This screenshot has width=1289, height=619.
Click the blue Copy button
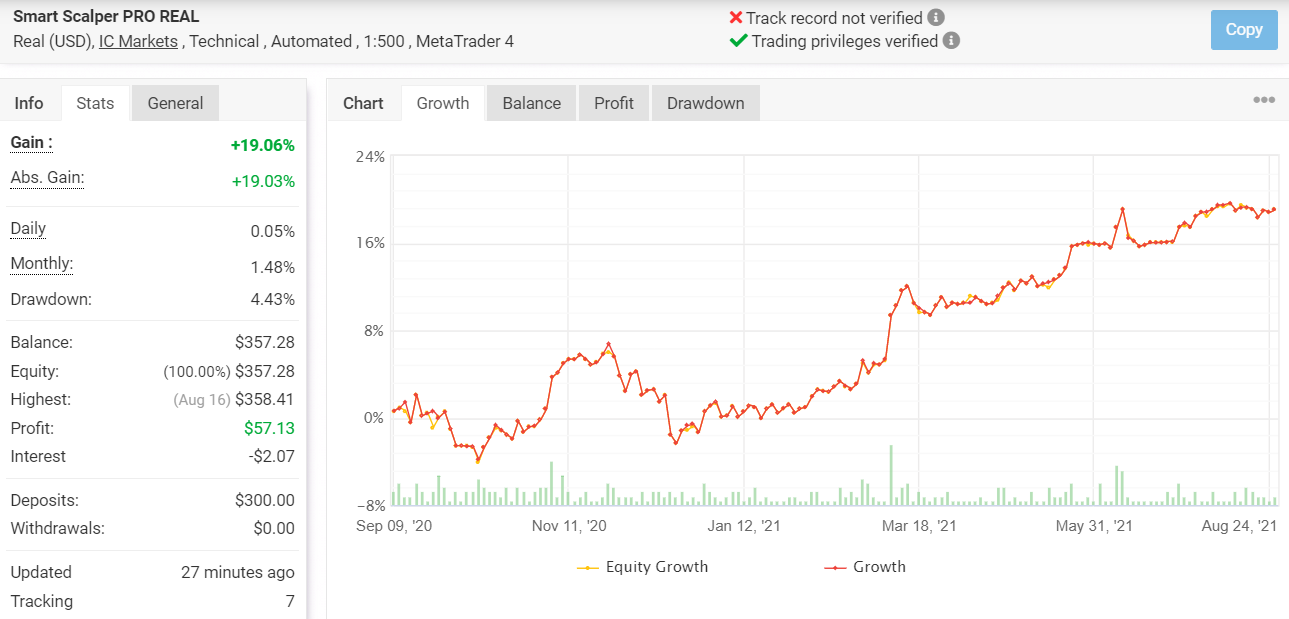click(1243, 30)
